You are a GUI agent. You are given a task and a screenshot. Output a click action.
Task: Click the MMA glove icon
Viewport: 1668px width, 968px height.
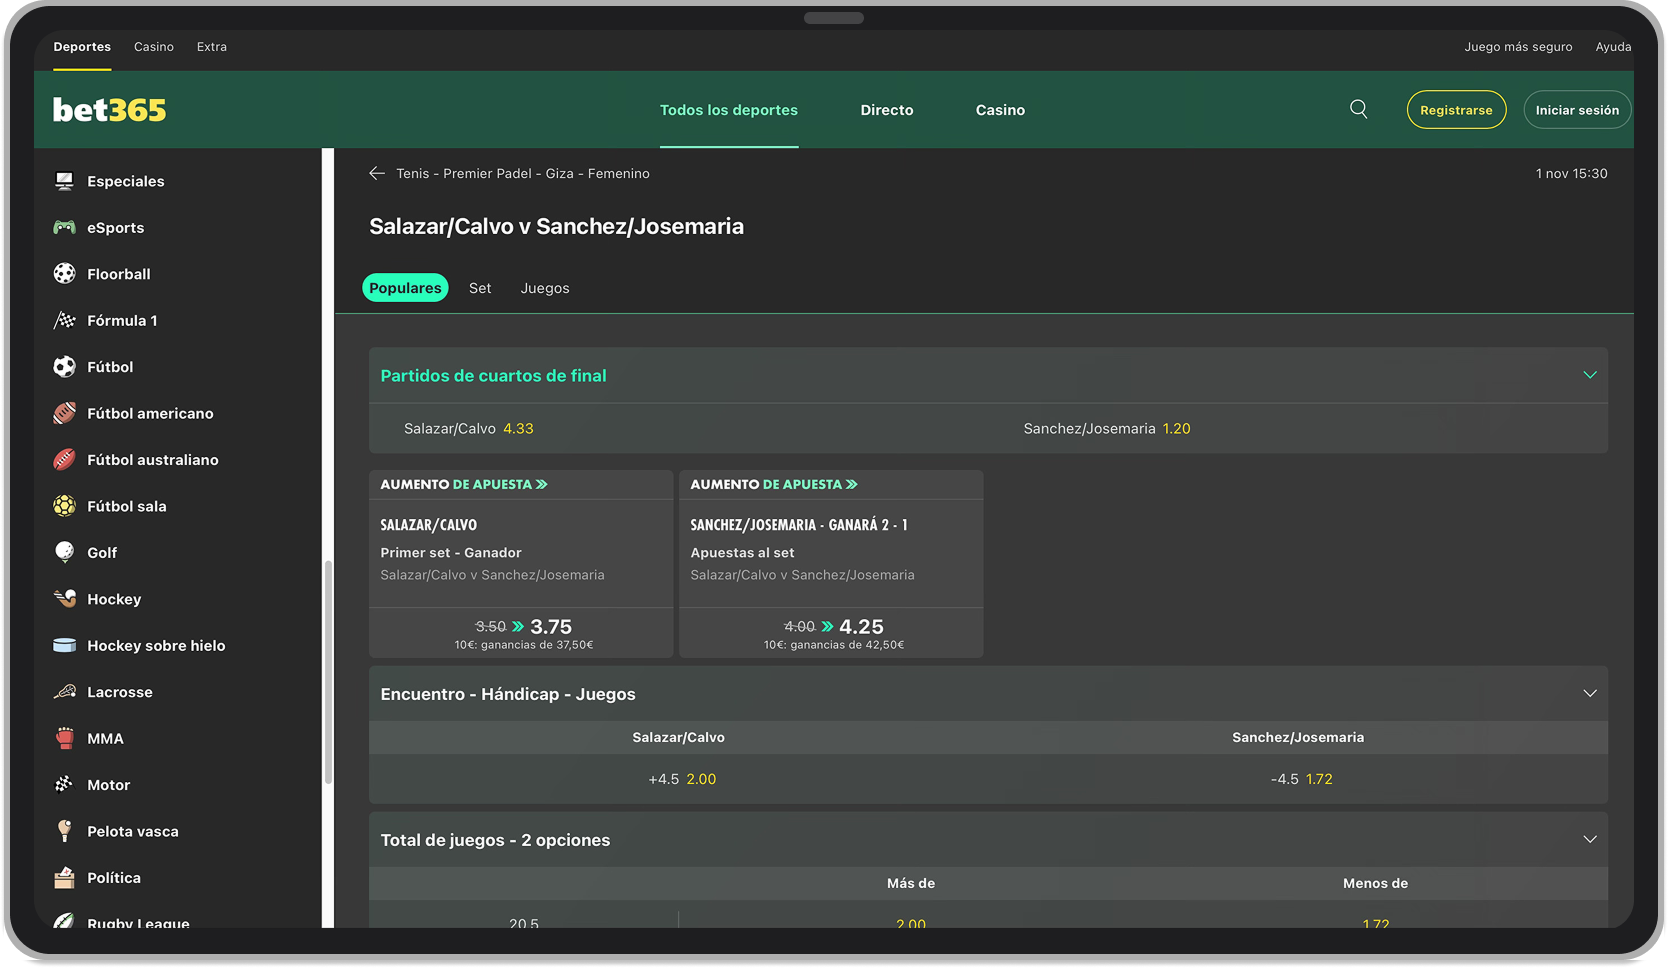point(64,738)
